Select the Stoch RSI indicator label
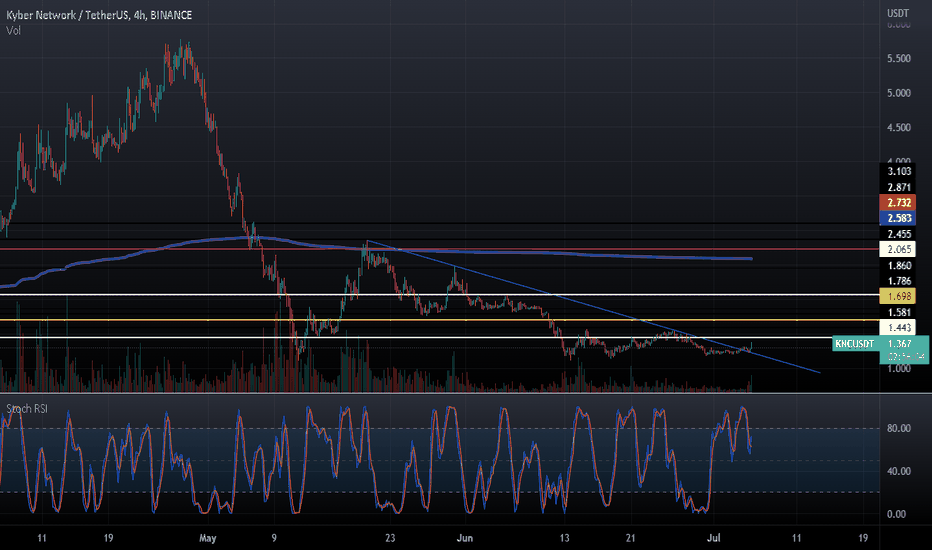Viewport: 932px width, 550px height. pos(27,408)
